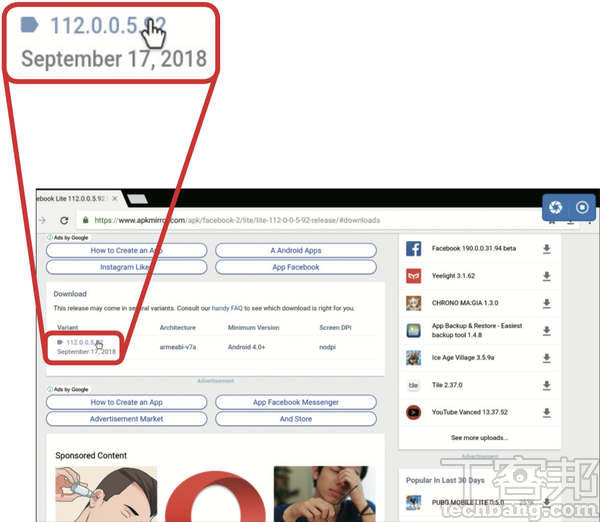
Task: Download Facebook 190.0.0.31.94 beta
Action: [x=547, y=249]
